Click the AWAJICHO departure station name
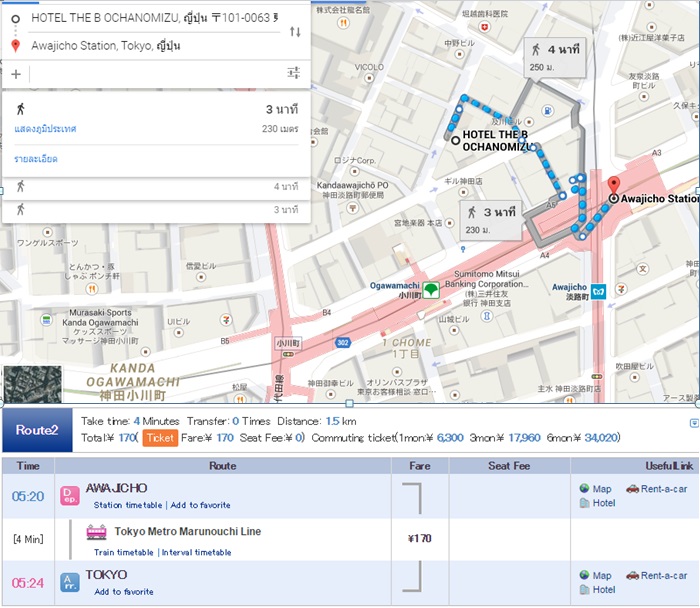 coord(116,488)
